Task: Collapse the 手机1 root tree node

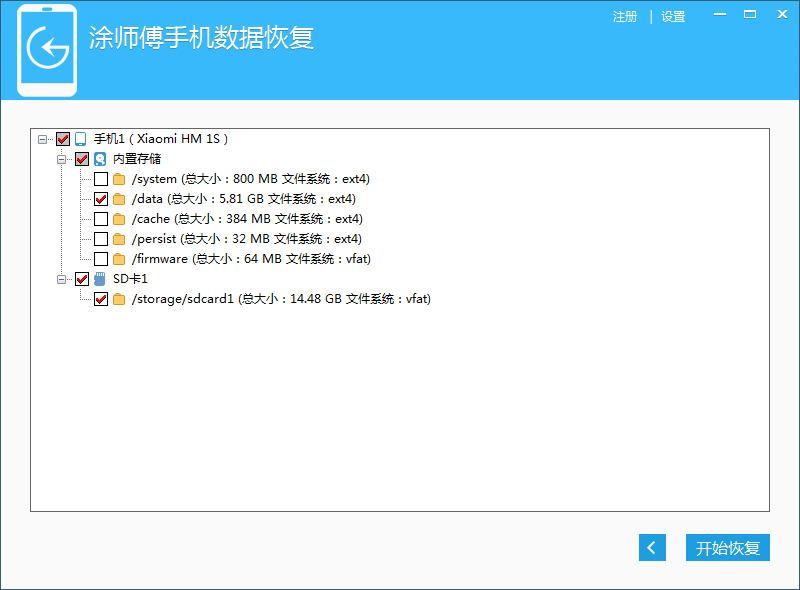Action: coord(43,139)
